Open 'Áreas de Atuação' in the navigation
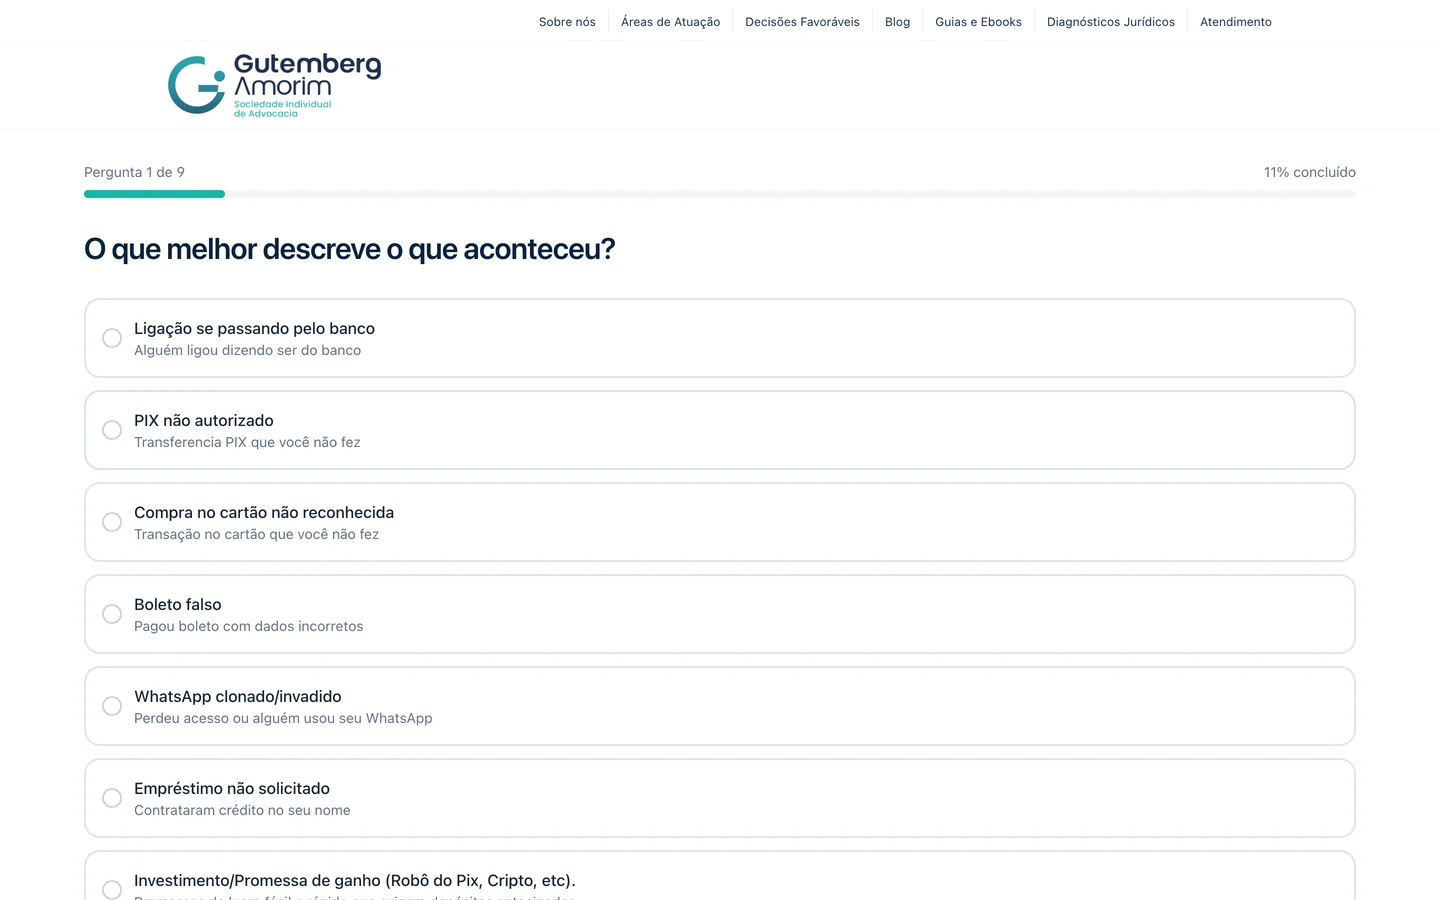This screenshot has height=900, width=1440. coord(670,21)
